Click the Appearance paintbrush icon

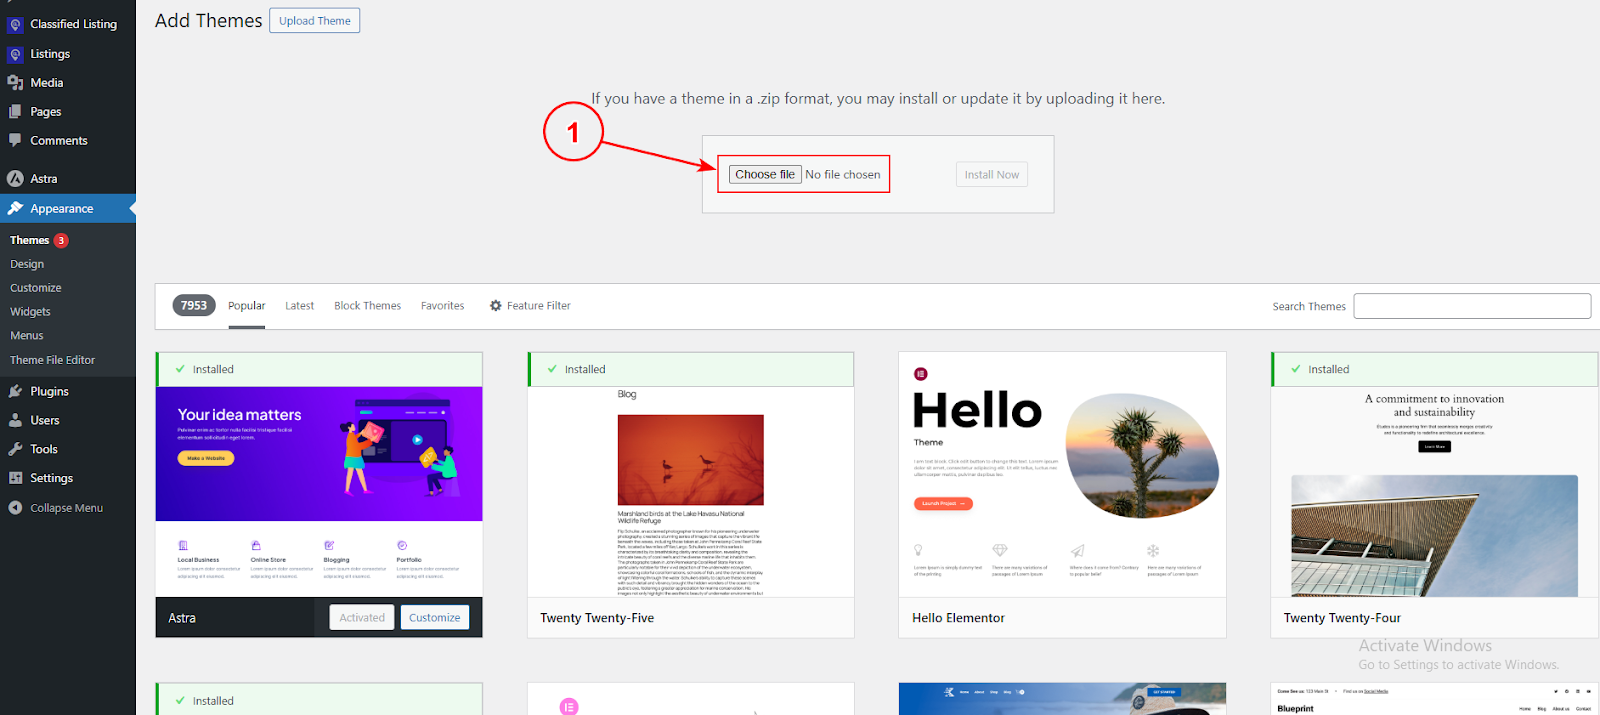point(15,209)
